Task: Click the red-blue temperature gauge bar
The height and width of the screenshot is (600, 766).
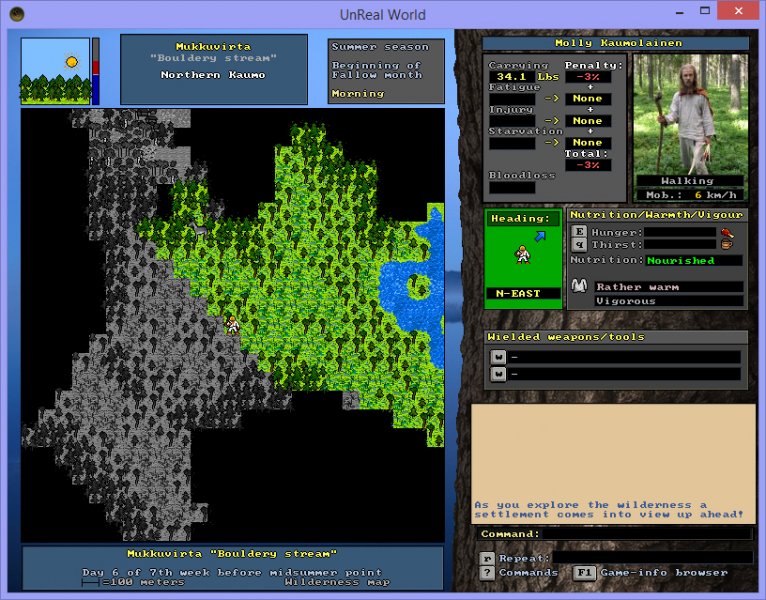Action: click(96, 71)
